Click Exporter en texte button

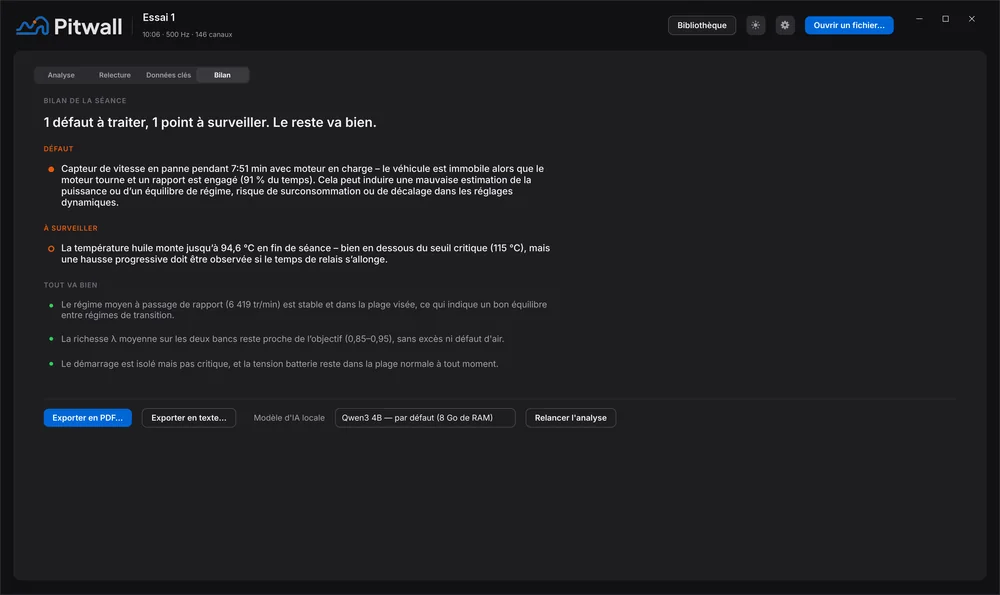point(189,418)
